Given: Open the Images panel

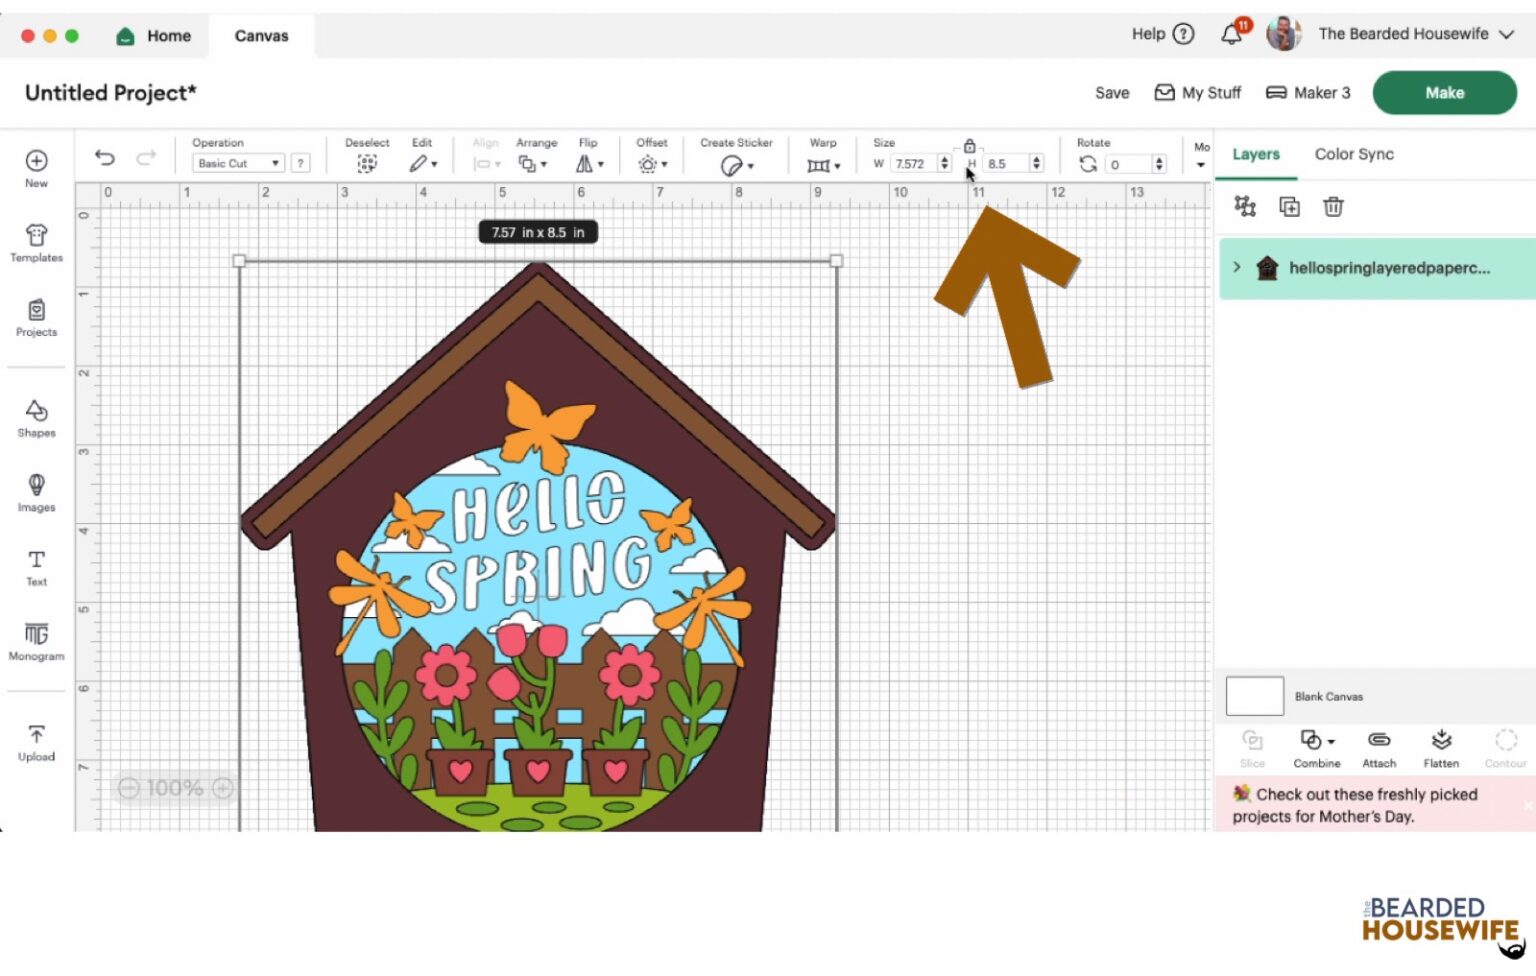Looking at the screenshot, I should pos(36,493).
